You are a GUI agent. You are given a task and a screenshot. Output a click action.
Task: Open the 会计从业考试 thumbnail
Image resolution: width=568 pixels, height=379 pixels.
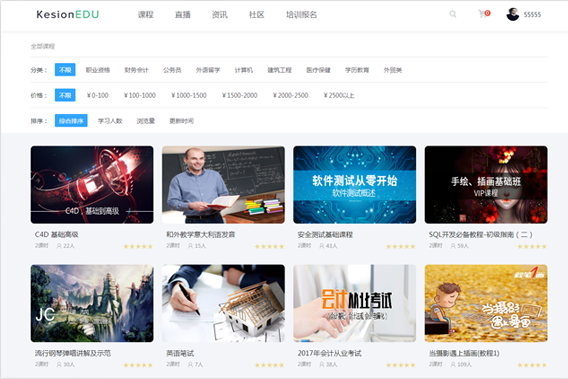click(x=355, y=303)
